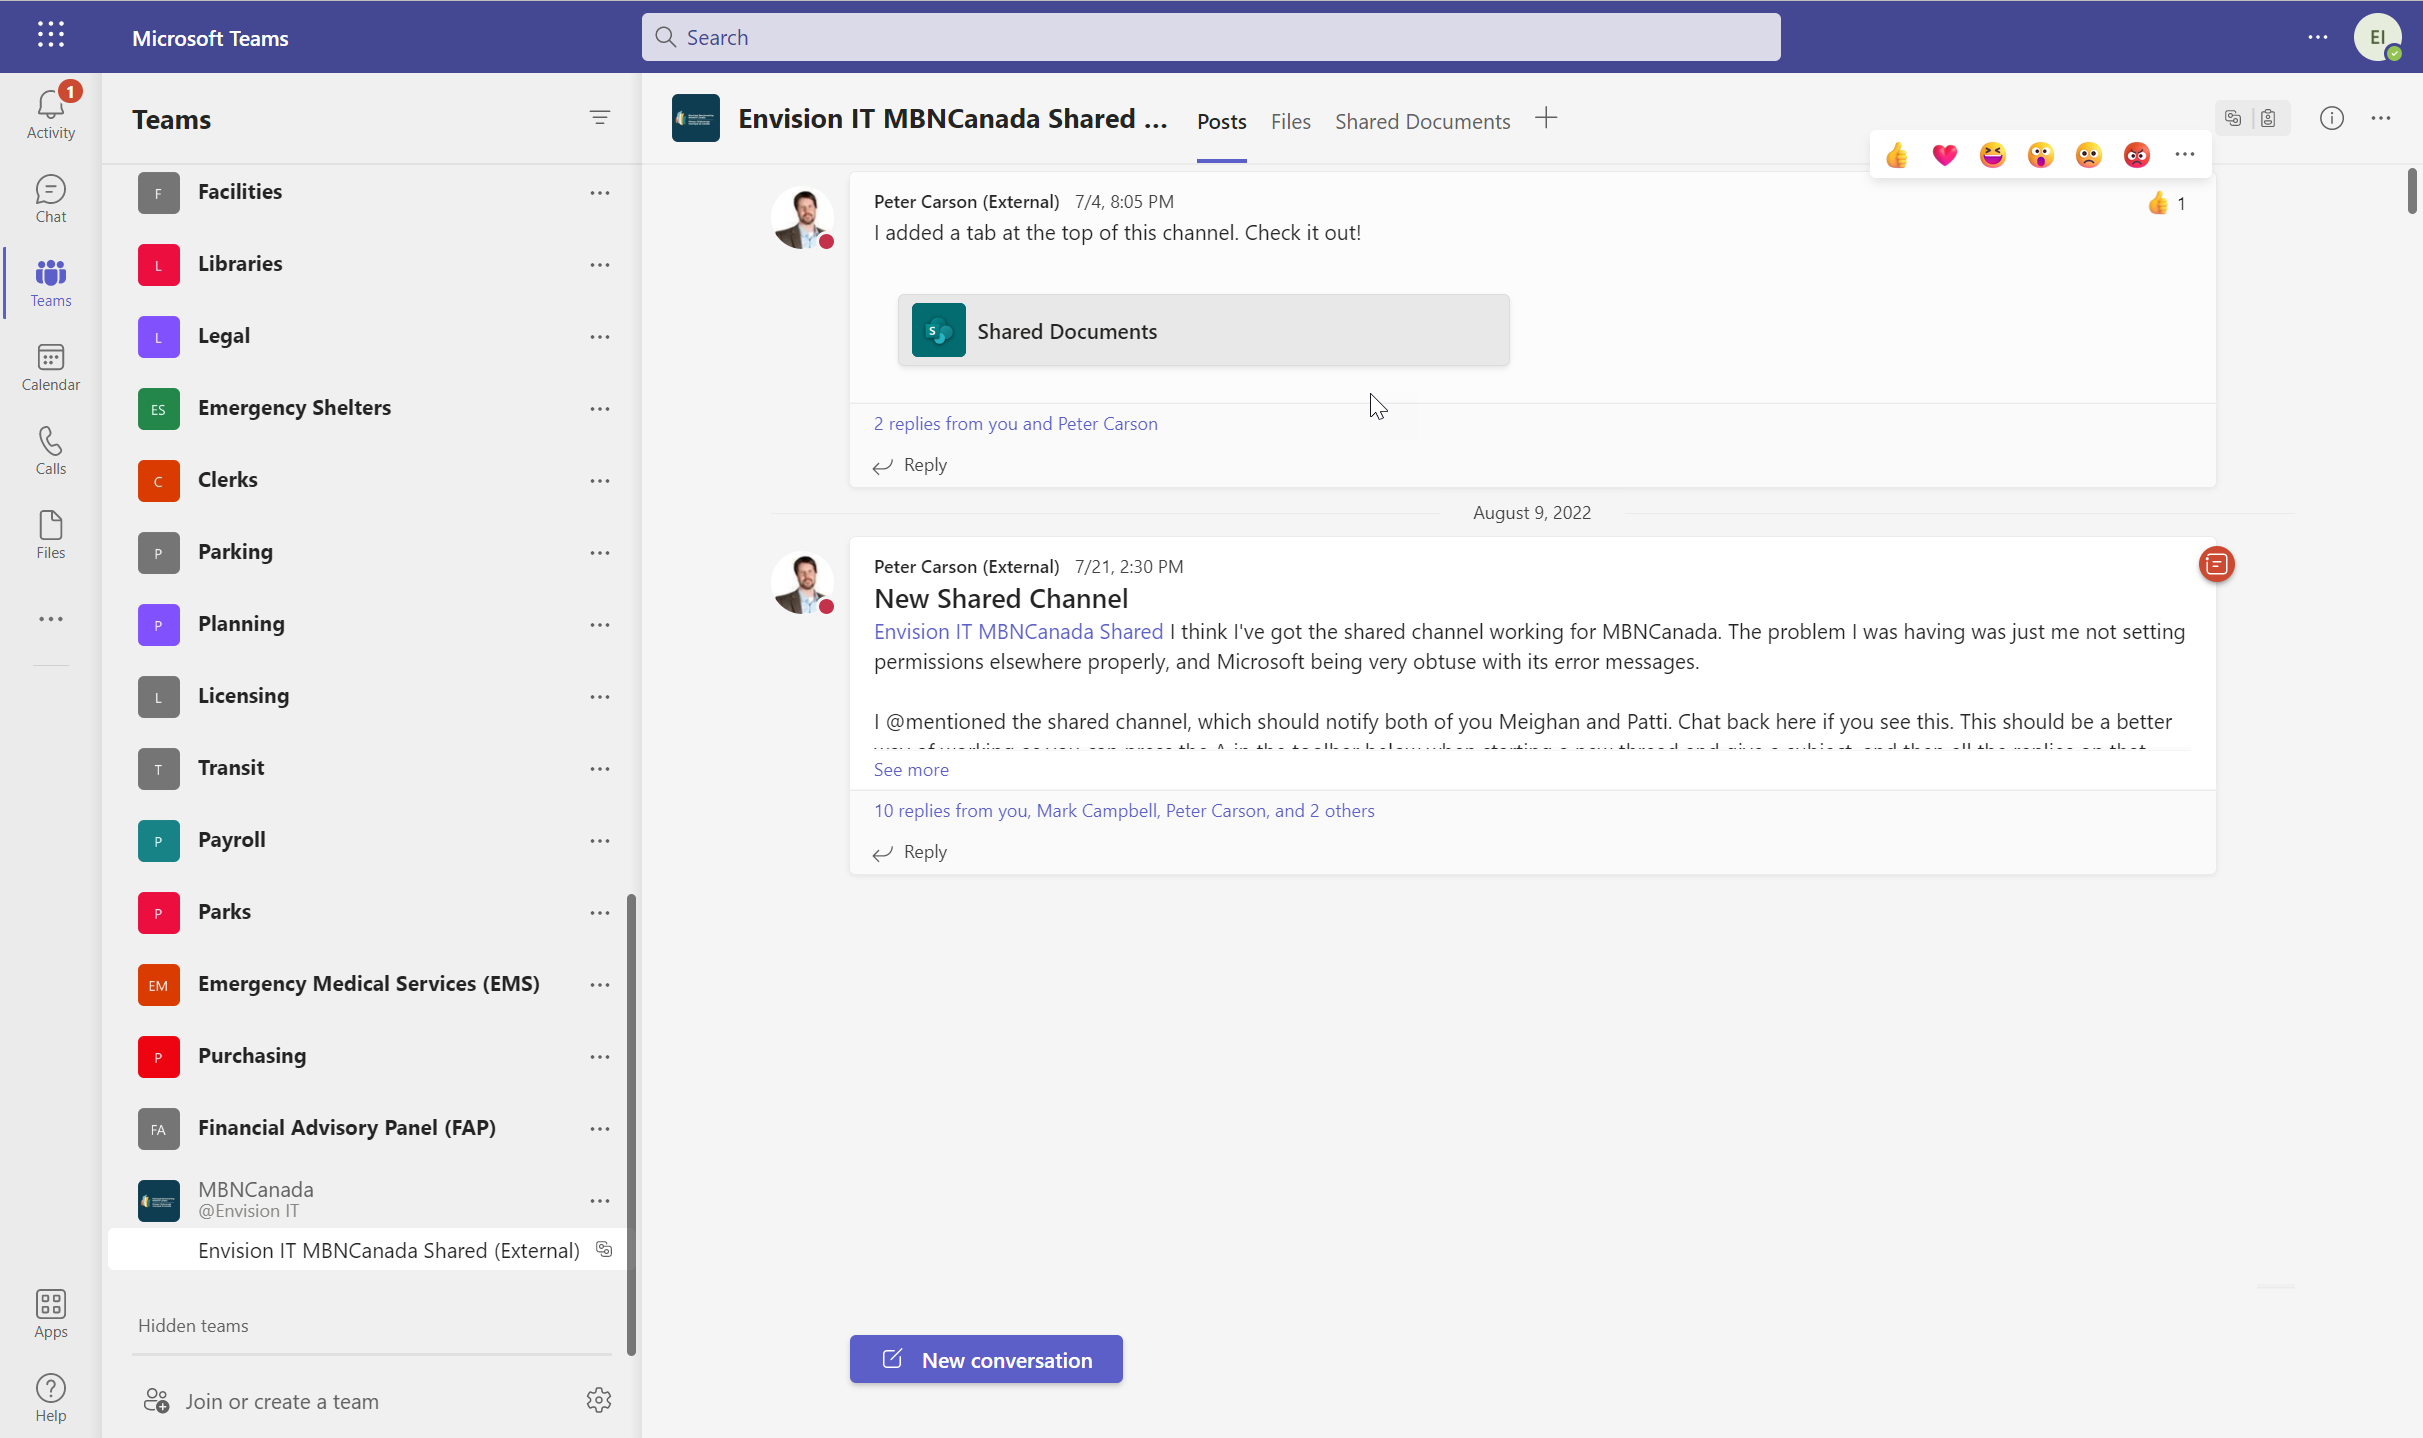Open more options for Parking team
This screenshot has height=1438, width=2423.
[599, 552]
